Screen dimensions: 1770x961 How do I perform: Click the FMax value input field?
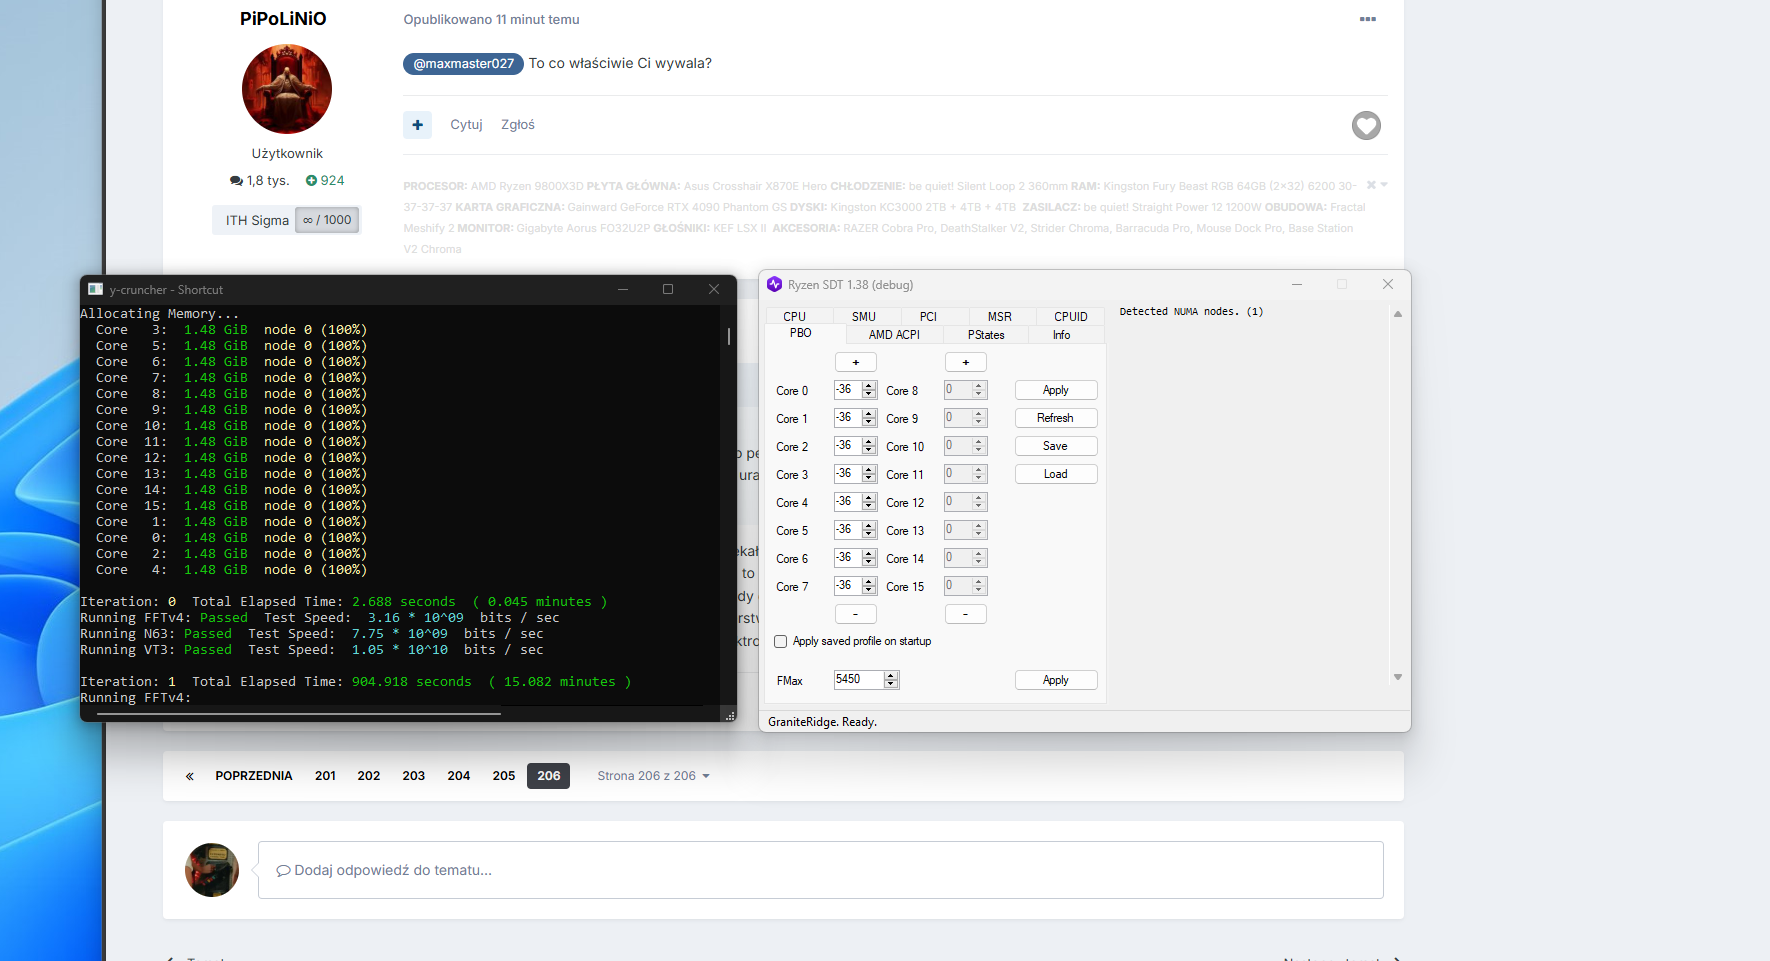click(858, 680)
